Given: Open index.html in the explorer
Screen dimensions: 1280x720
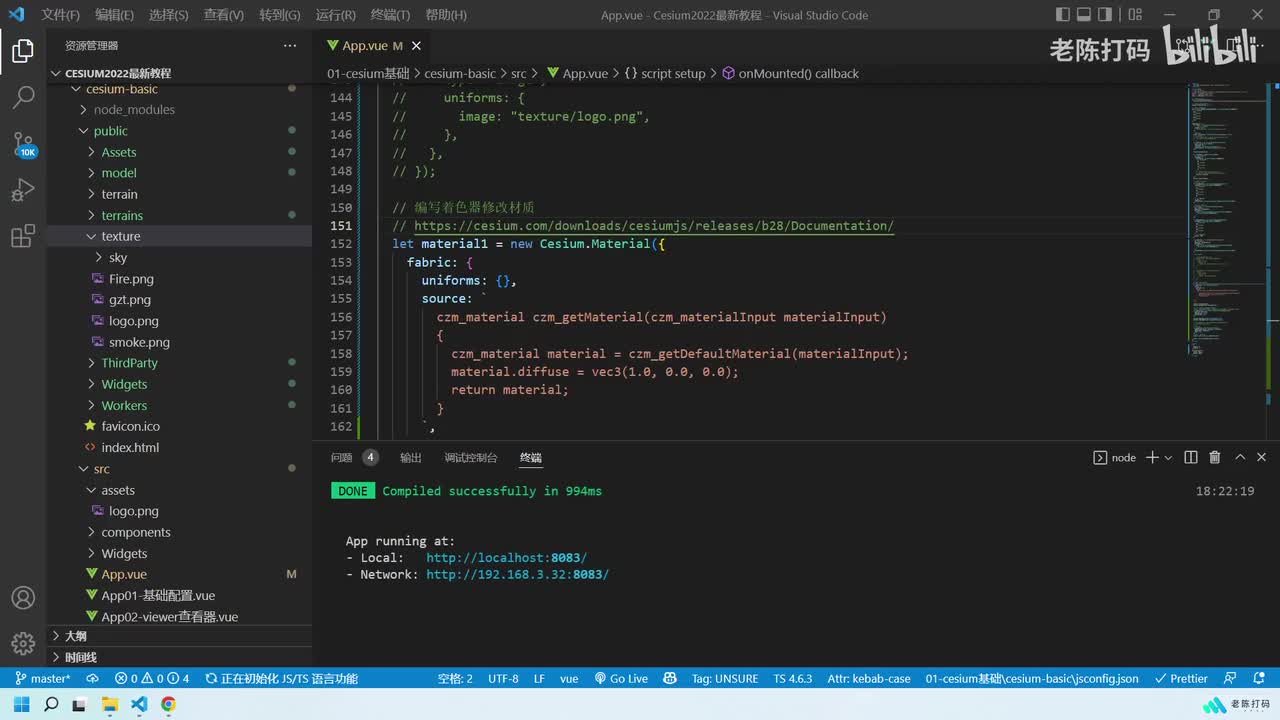Looking at the screenshot, I should 130,447.
